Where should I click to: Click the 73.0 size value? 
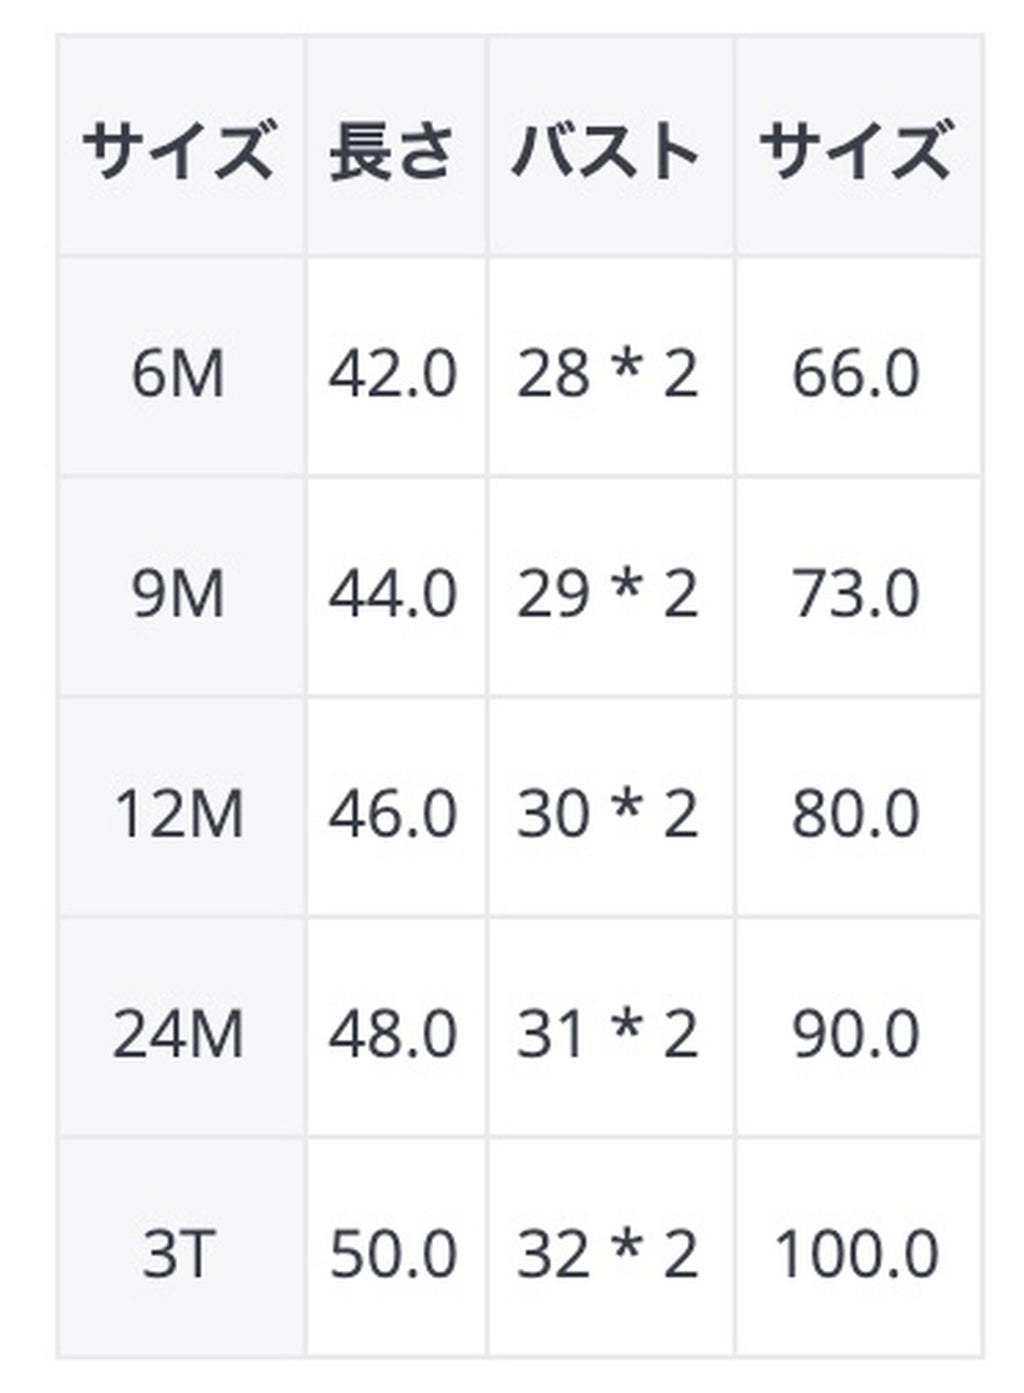(855, 593)
